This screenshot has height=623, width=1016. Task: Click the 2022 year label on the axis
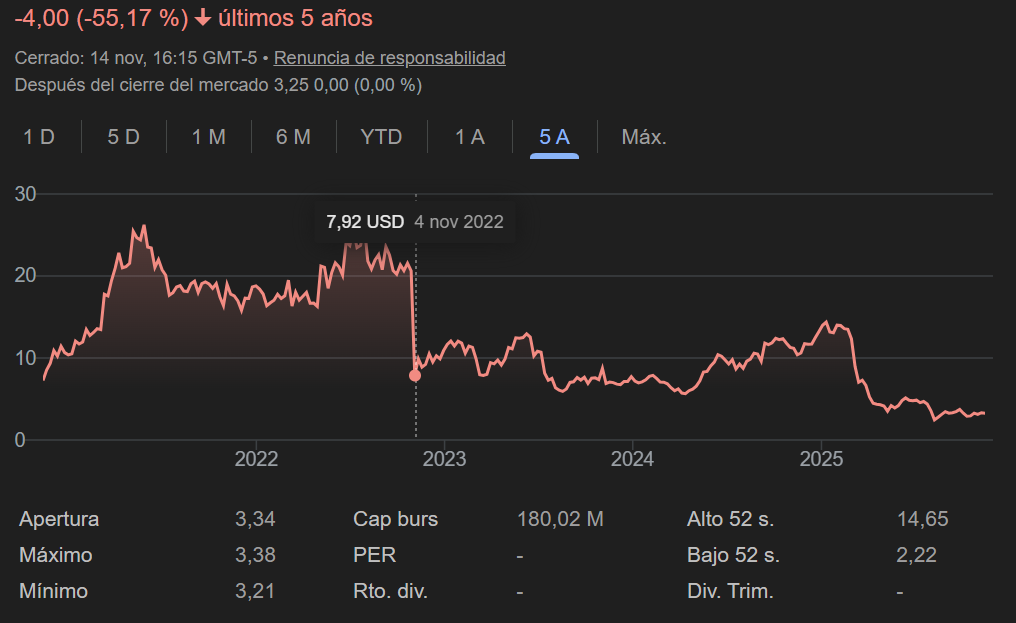tap(256, 459)
